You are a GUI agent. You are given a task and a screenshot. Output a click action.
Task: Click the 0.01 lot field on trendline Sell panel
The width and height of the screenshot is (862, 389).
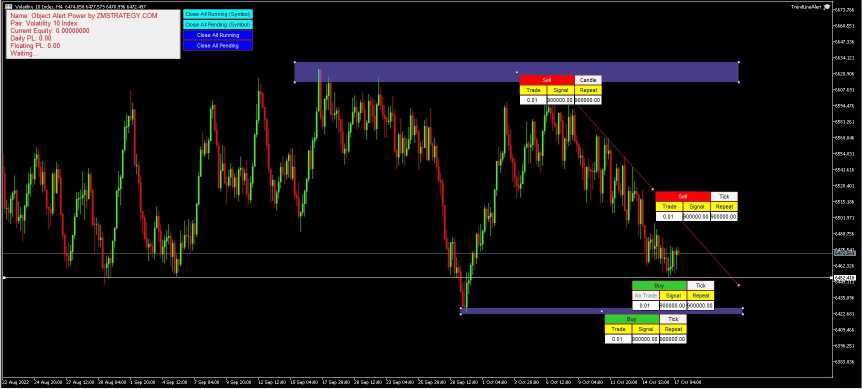coord(668,217)
